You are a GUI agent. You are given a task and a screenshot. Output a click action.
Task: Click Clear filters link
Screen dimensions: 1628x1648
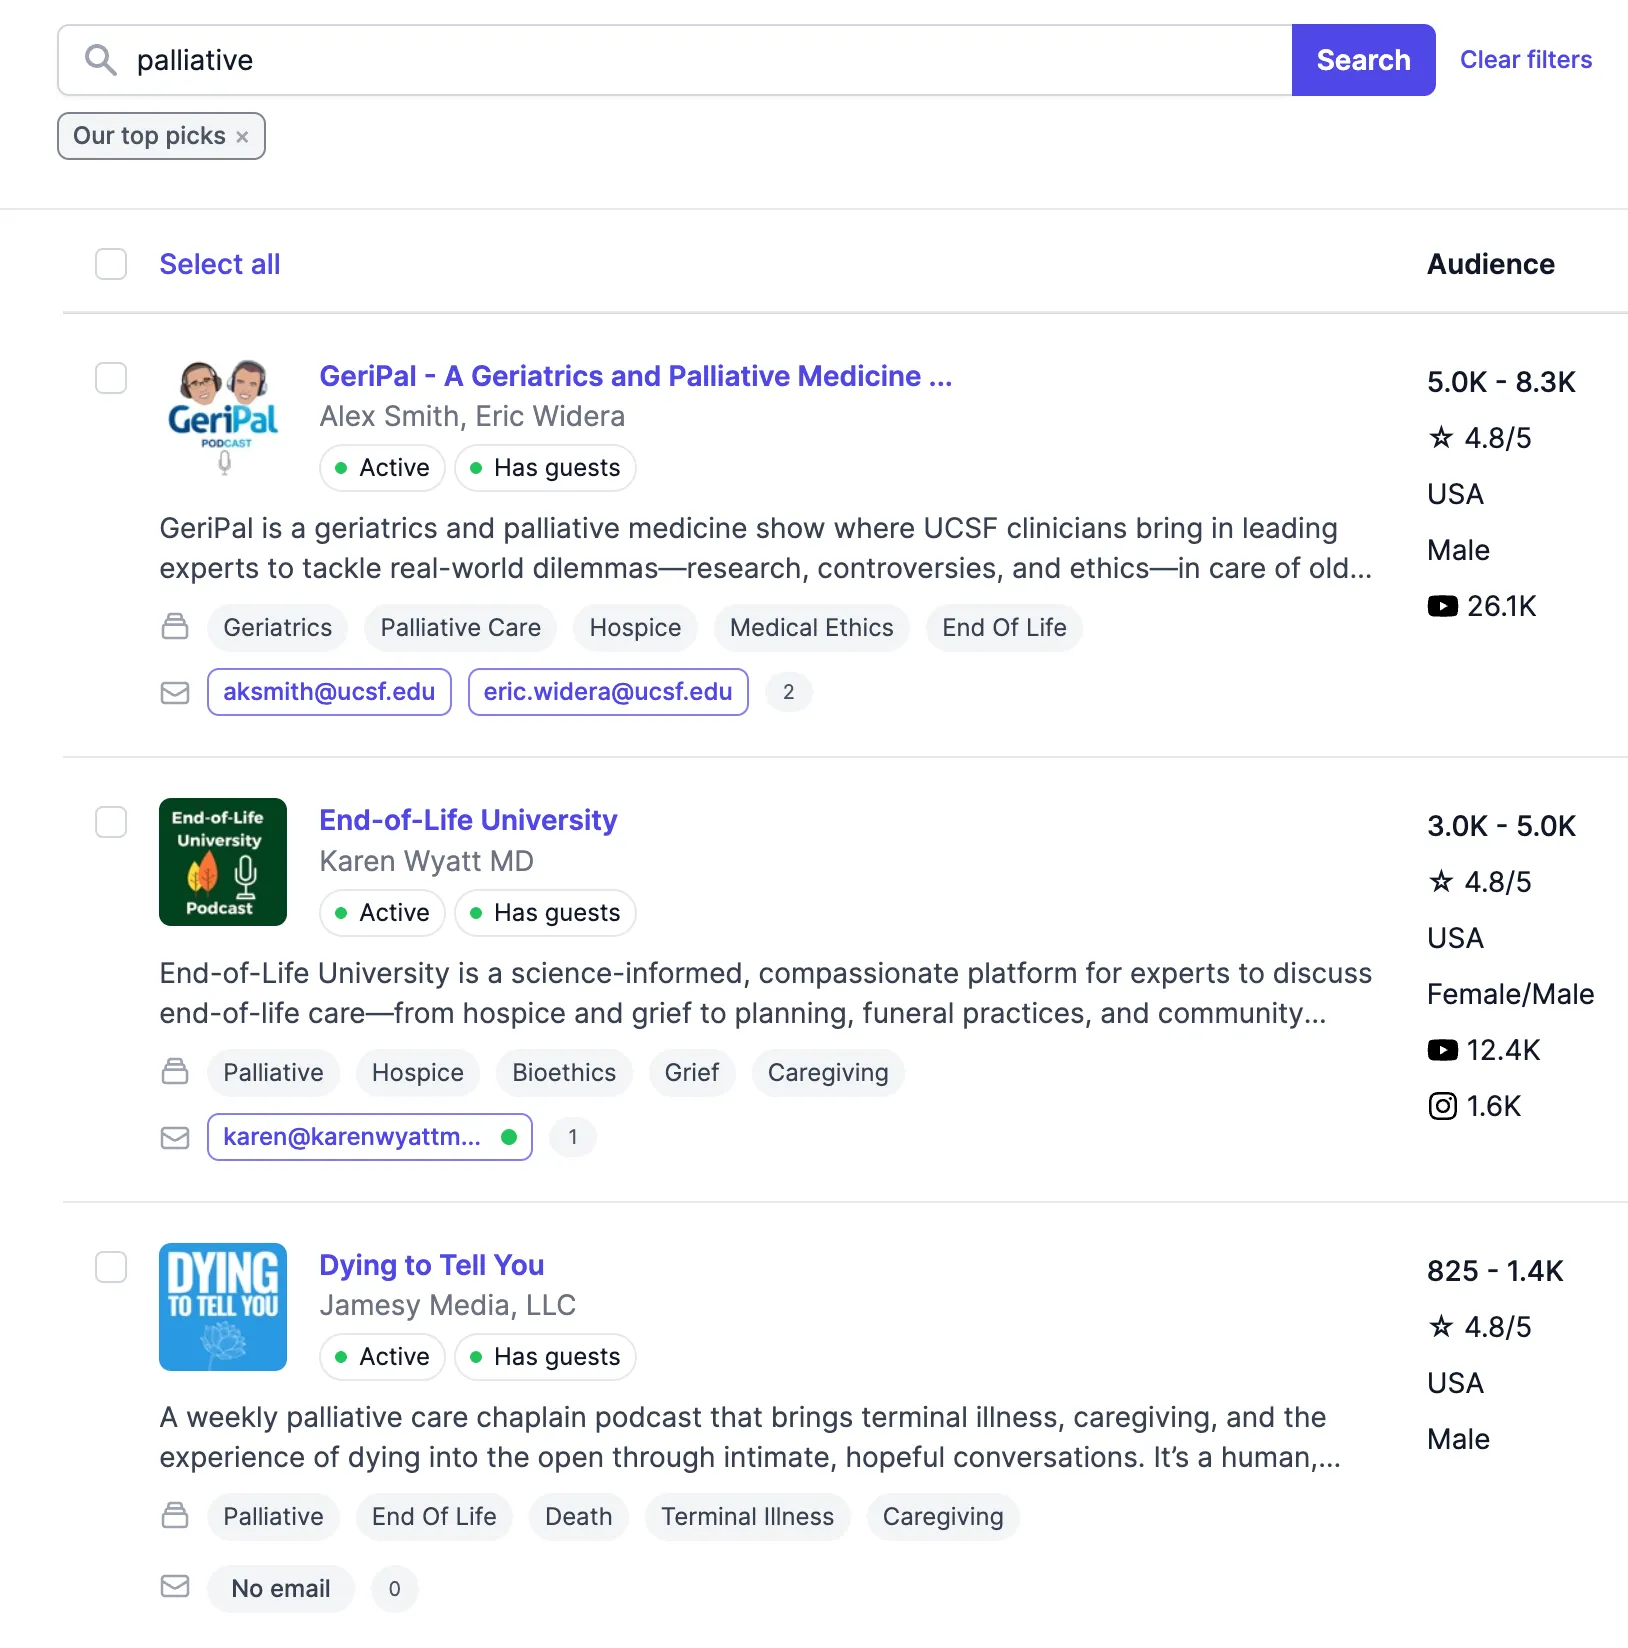[1526, 60]
